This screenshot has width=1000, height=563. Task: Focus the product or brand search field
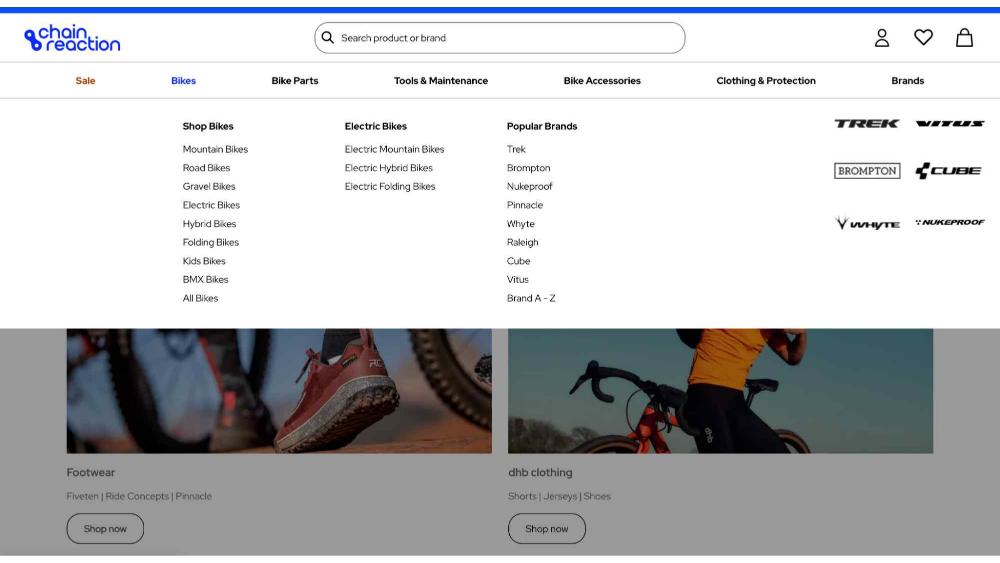tap(500, 38)
